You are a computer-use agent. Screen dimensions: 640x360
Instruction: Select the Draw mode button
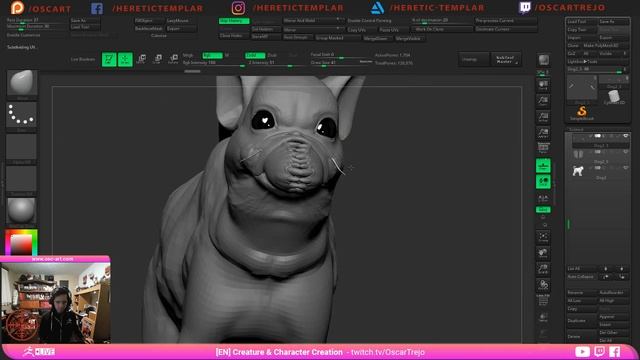tap(125, 59)
